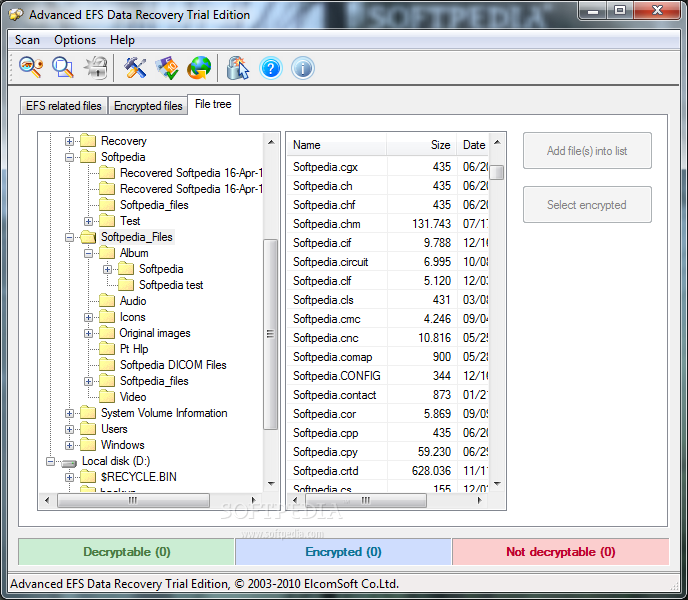
Task: Click the scan for encrypted files magnifier icon
Action: pyautogui.click(x=63, y=68)
